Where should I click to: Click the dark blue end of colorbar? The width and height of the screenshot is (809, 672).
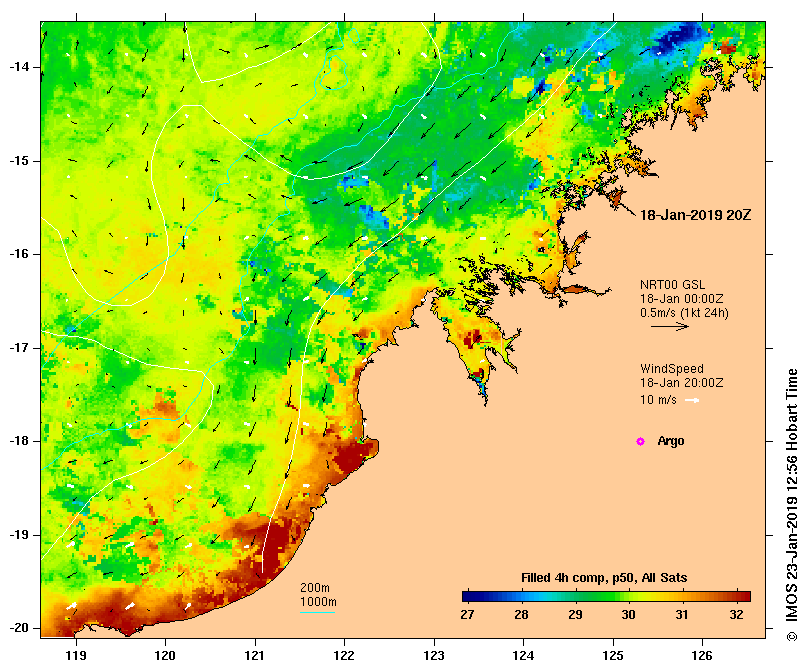click(466, 597)
